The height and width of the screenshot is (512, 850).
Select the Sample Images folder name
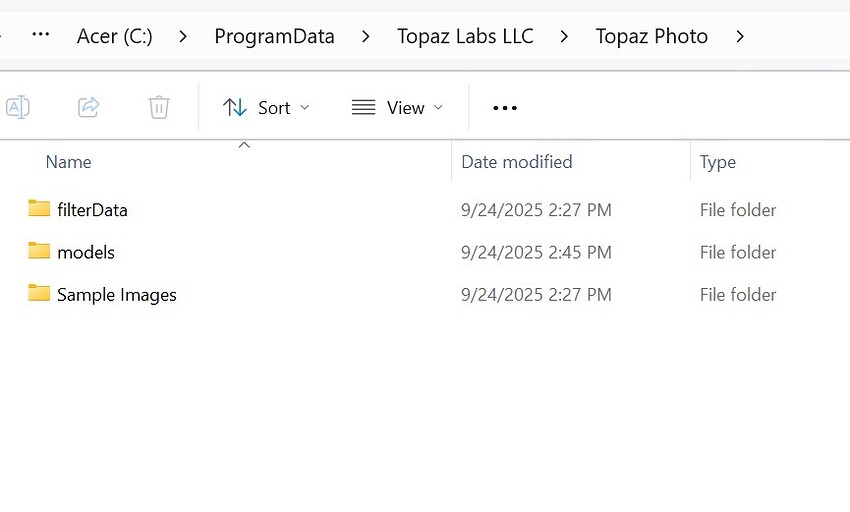pos(117,295)
